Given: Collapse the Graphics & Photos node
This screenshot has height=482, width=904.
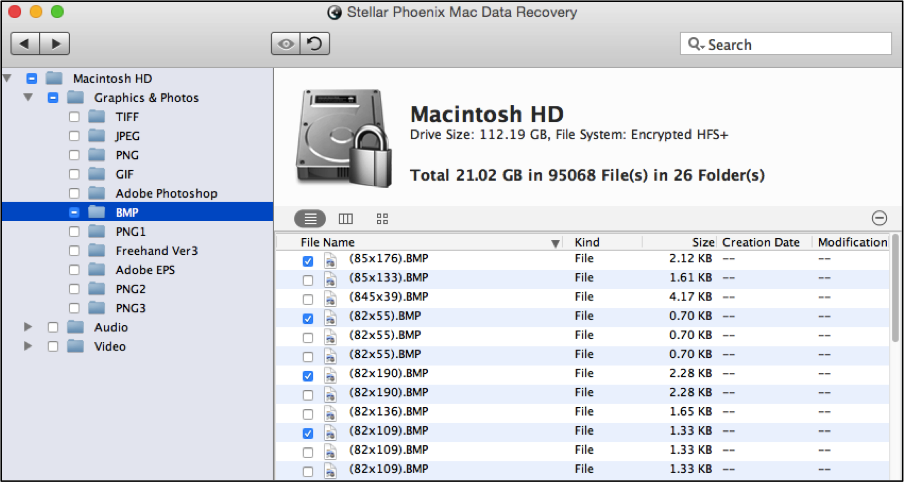Looking at the screenshot, I should [28, 98].
